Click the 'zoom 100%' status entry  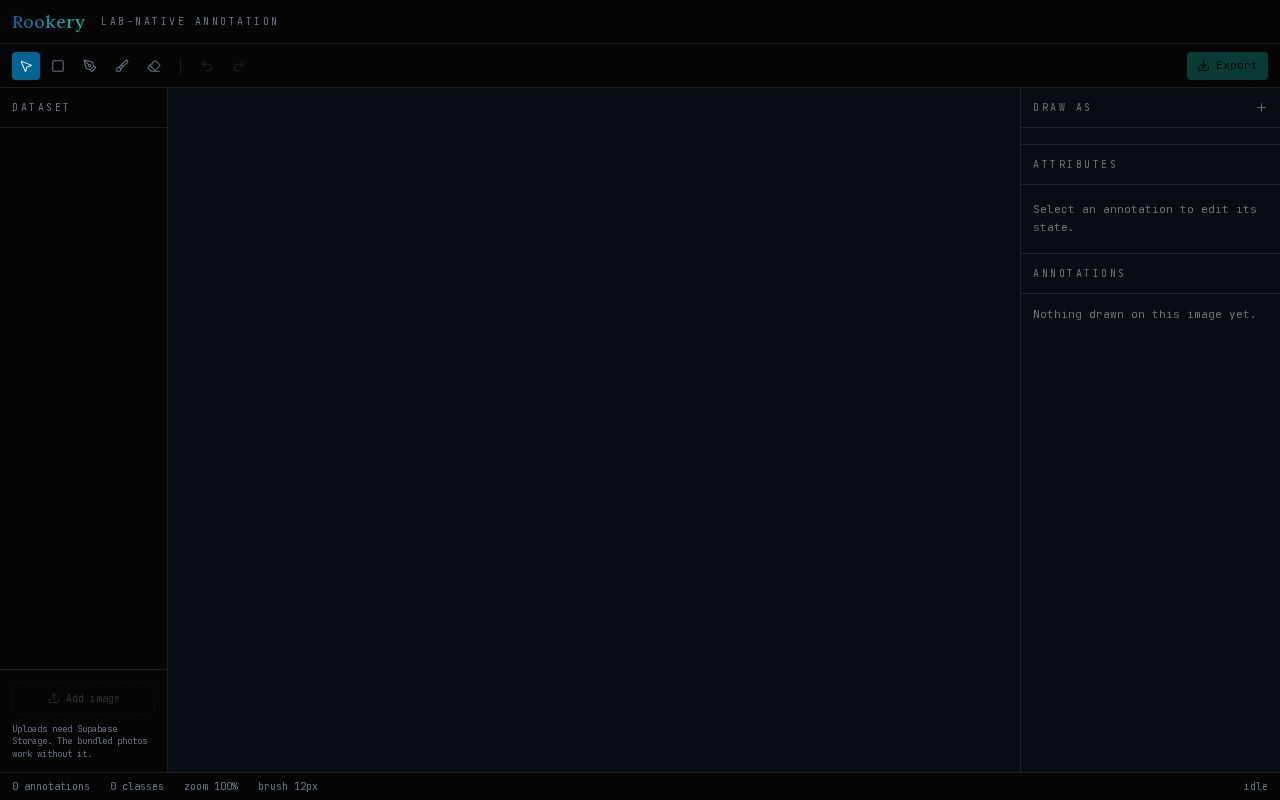[211, 786]
